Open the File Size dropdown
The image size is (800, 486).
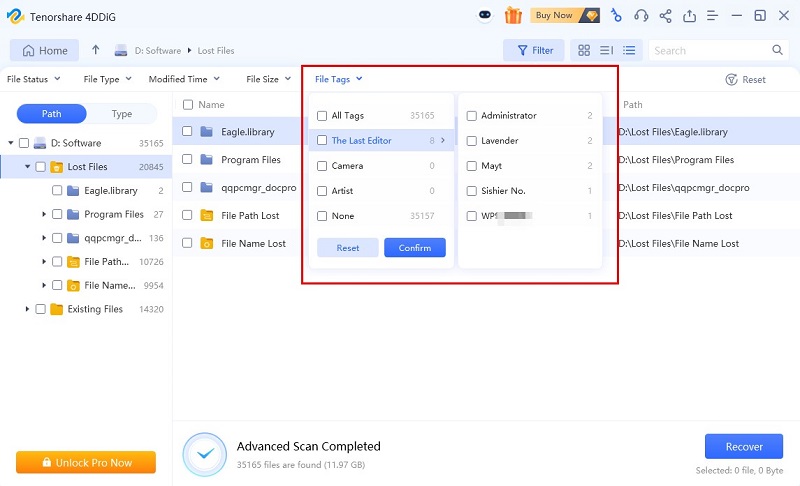point(268,79)
